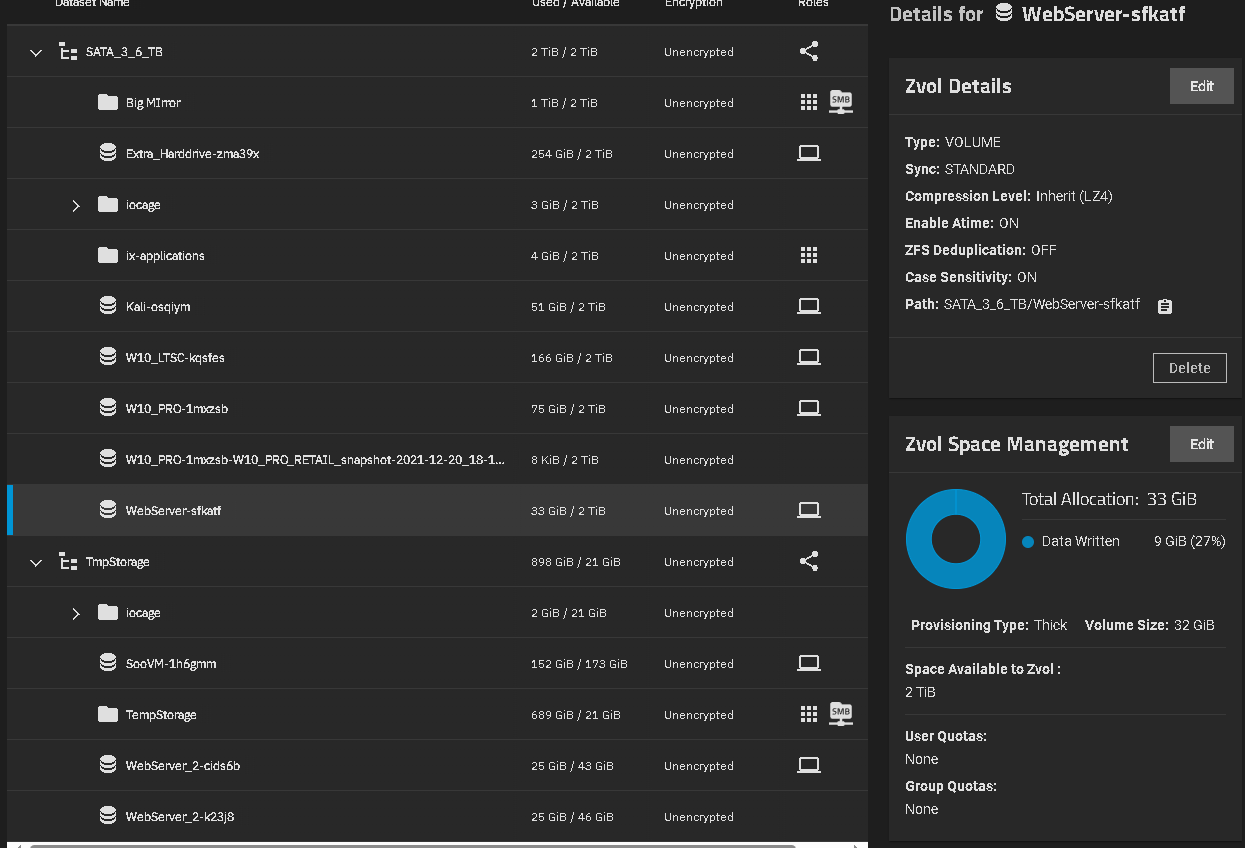1245x848 pixels.
Task: Click the zvol icon in details header
Action: click(1004, 14)
